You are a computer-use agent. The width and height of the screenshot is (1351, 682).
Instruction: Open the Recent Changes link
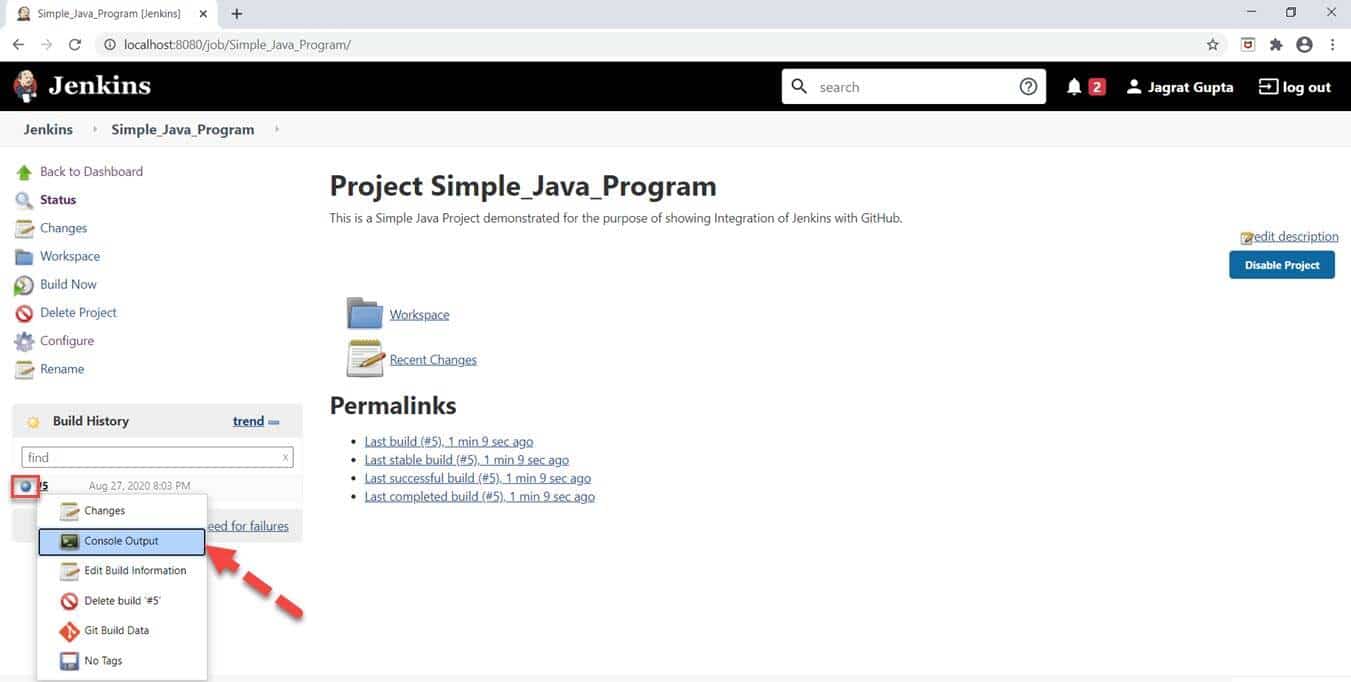click(x=433, y=359)
